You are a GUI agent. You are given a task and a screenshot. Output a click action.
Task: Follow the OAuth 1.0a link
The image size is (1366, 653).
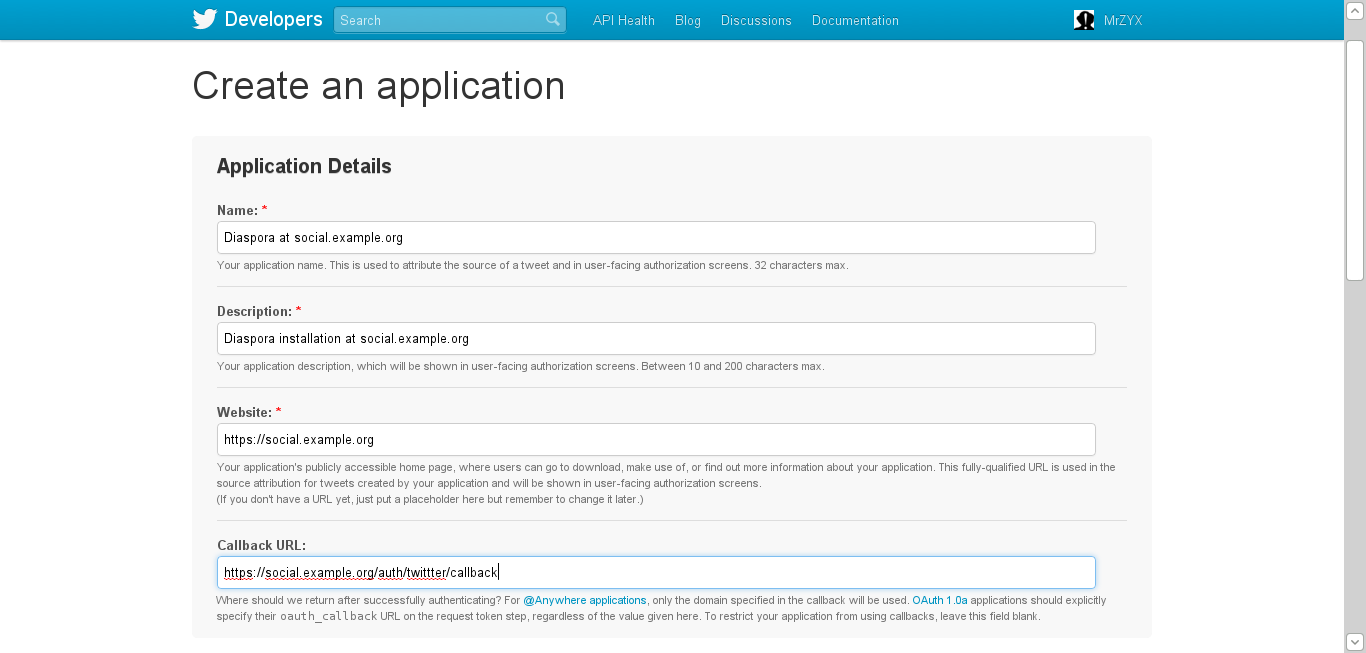pos(940,600)
